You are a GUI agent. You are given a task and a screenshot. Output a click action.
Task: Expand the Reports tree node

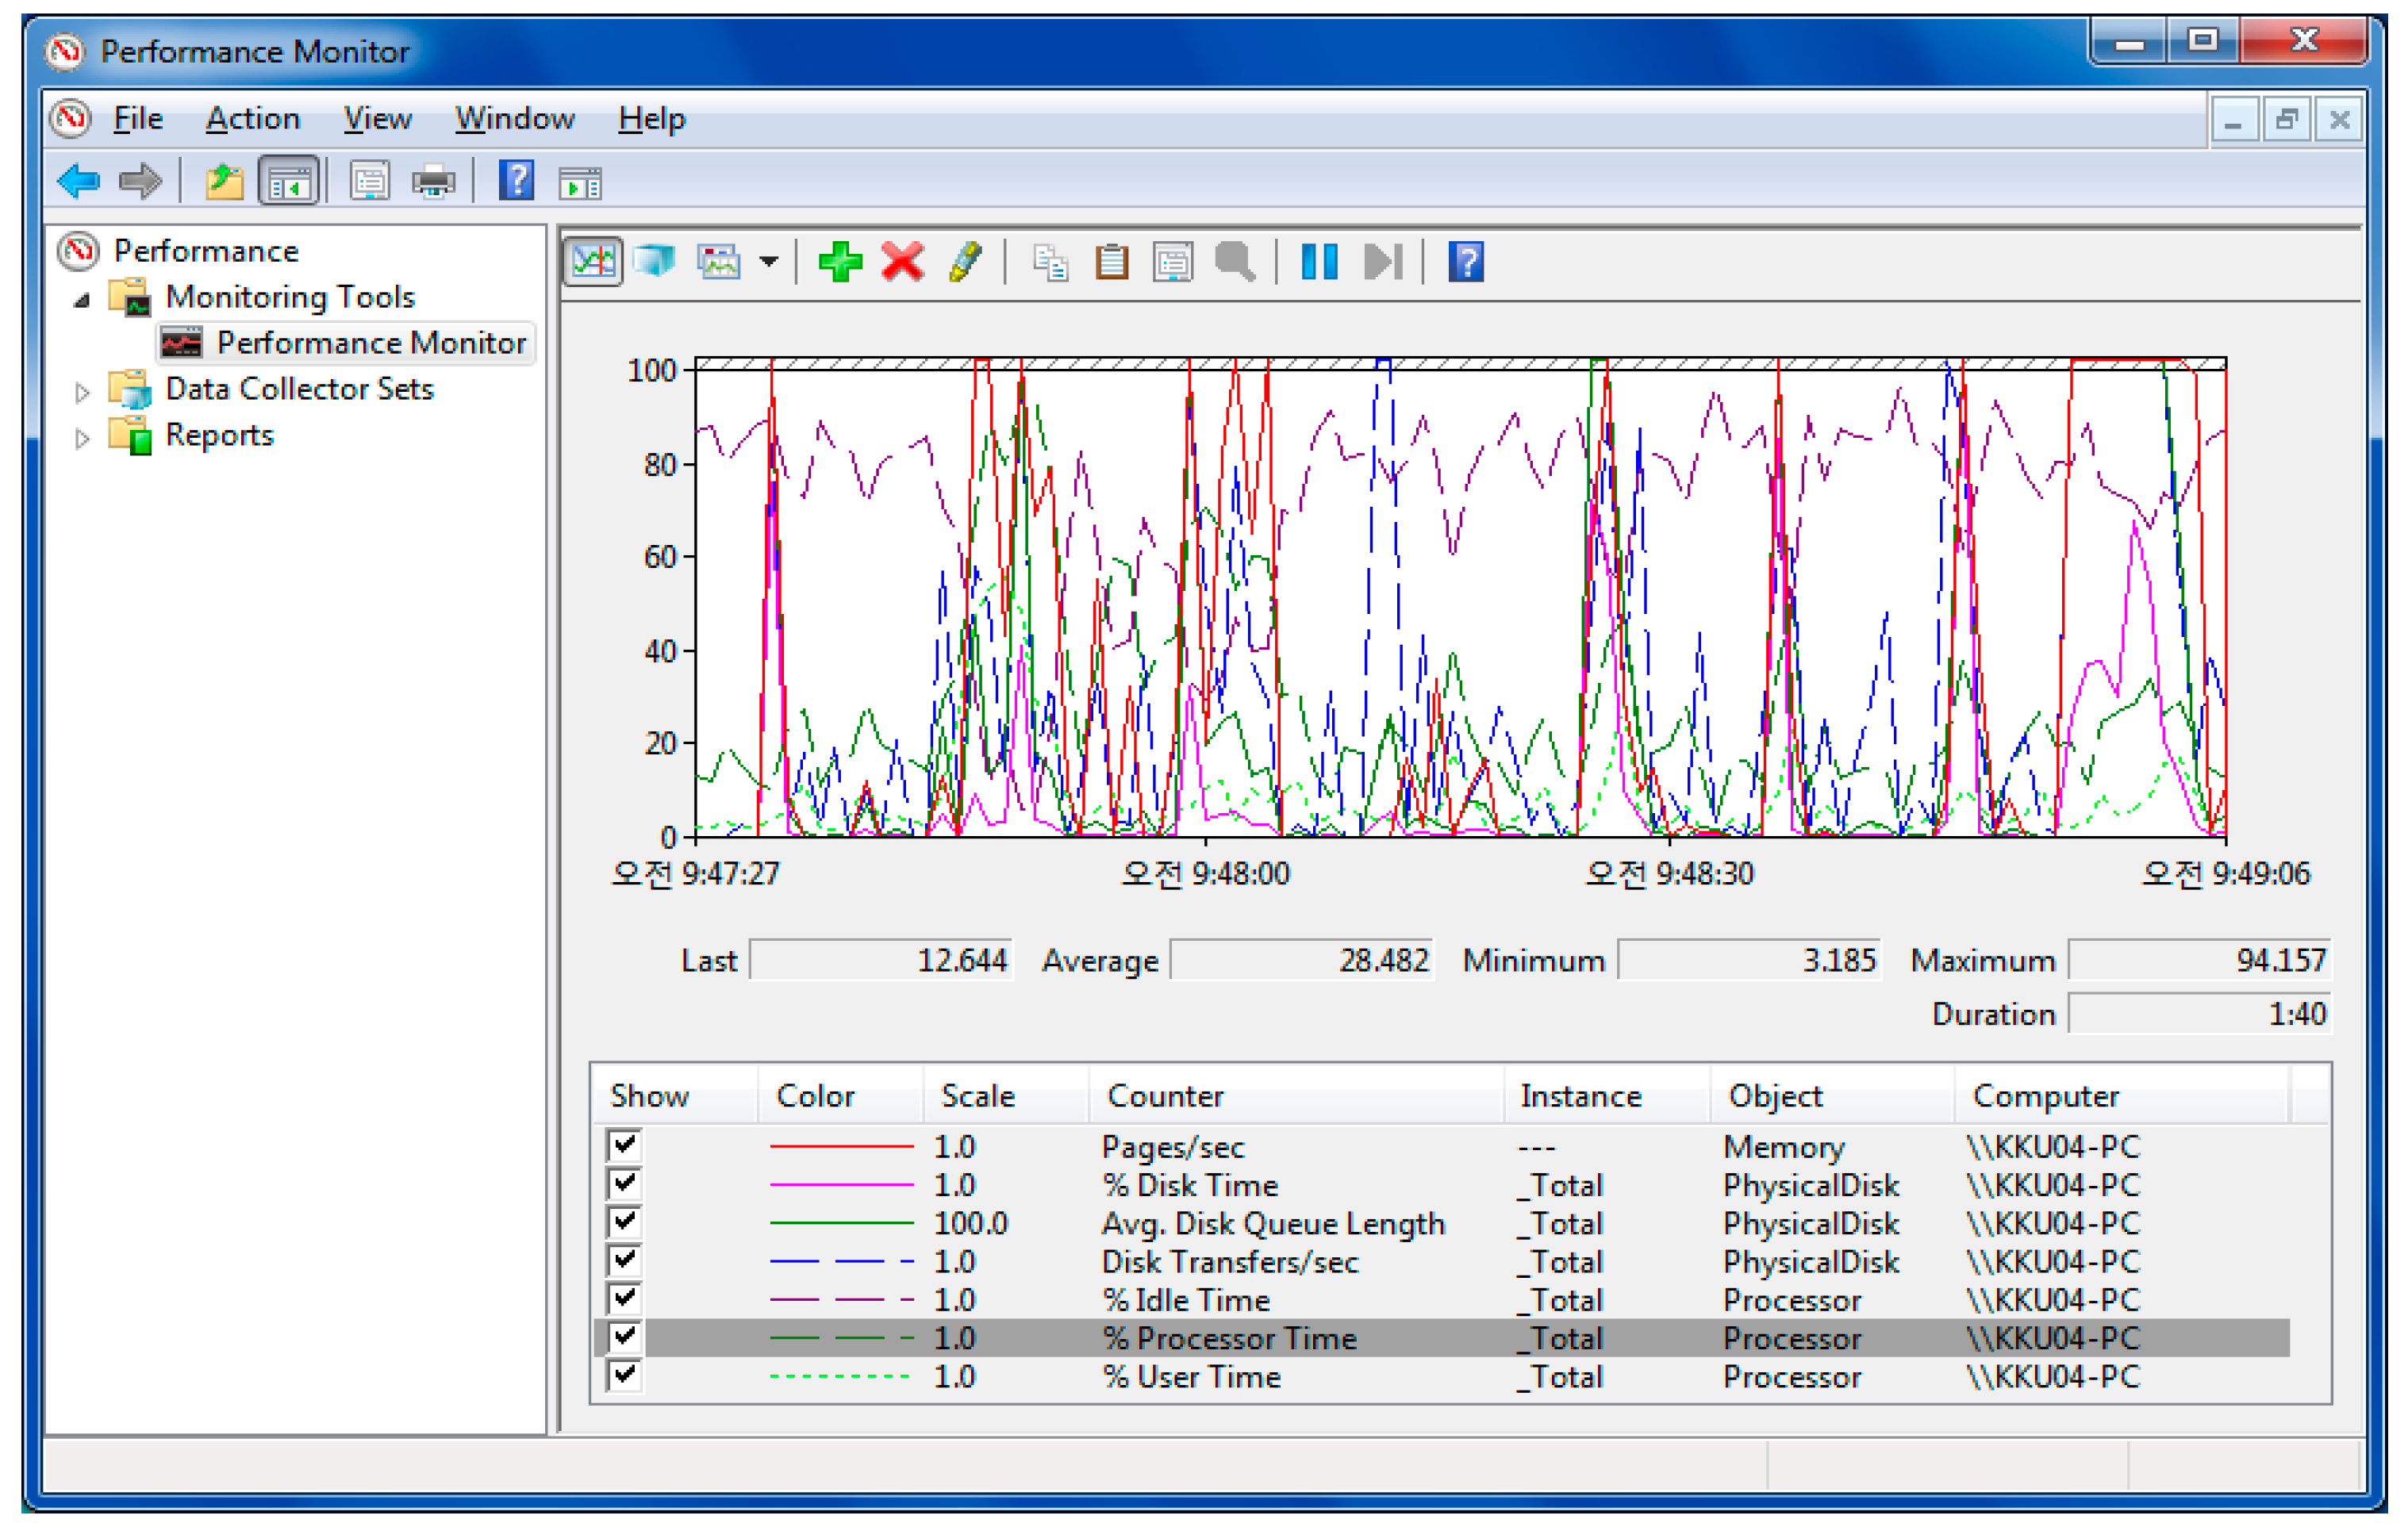click(x=83, y=438)
